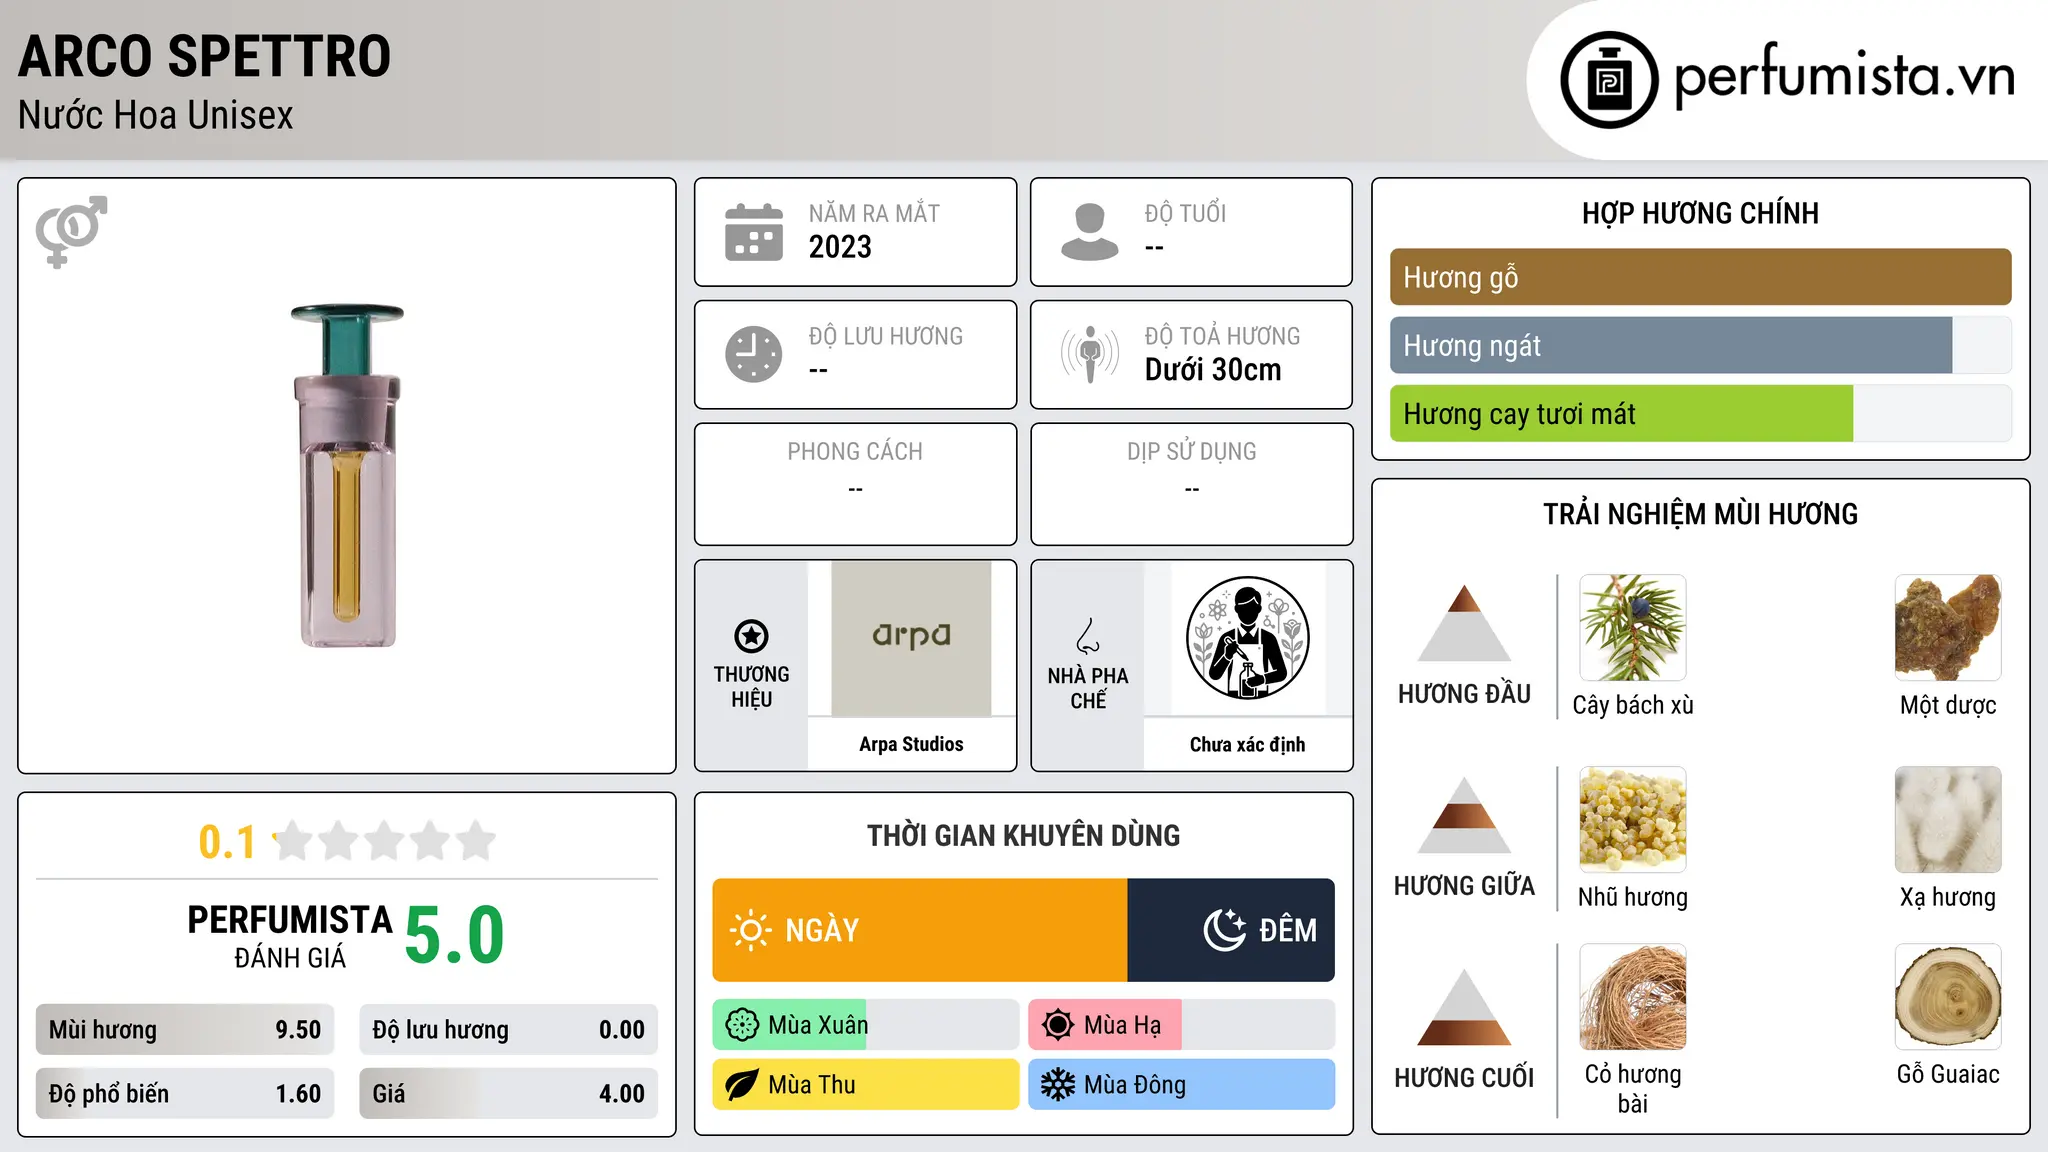This screenshot has width=2048, height=1152.
Task: Click the Ngày daytime bar
Action: pos(920,930)
